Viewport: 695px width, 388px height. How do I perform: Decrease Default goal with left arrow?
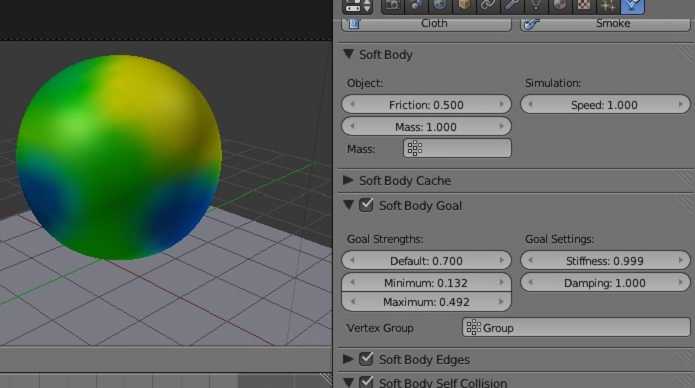pos(352,261)
